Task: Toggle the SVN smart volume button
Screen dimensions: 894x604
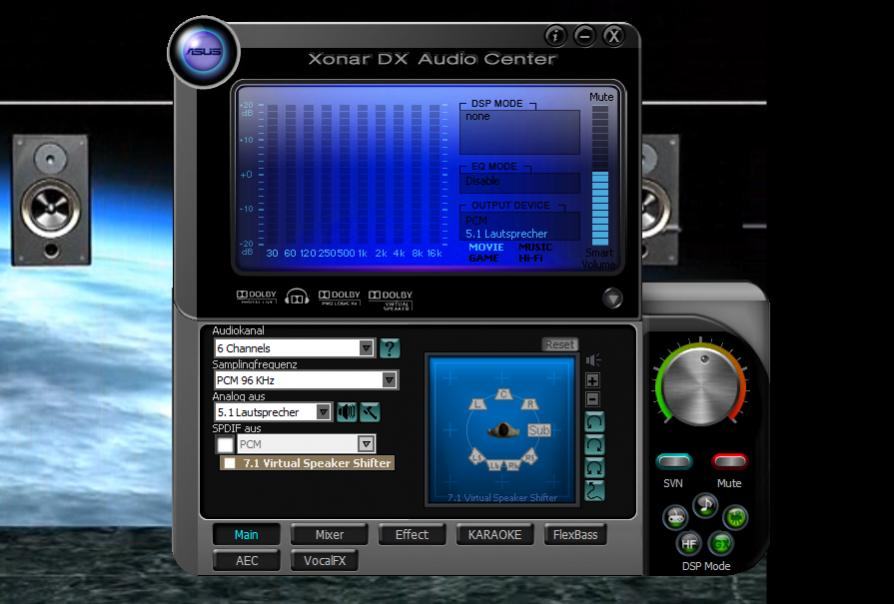Action: coord(674,461)
